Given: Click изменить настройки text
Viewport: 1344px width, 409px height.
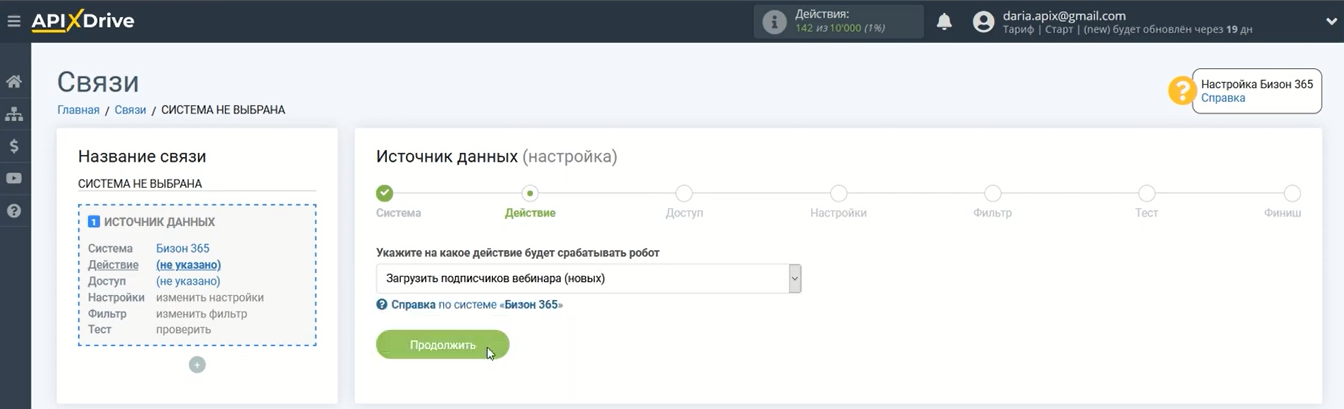Looking at the screenshot, I should tap(210, 297).
